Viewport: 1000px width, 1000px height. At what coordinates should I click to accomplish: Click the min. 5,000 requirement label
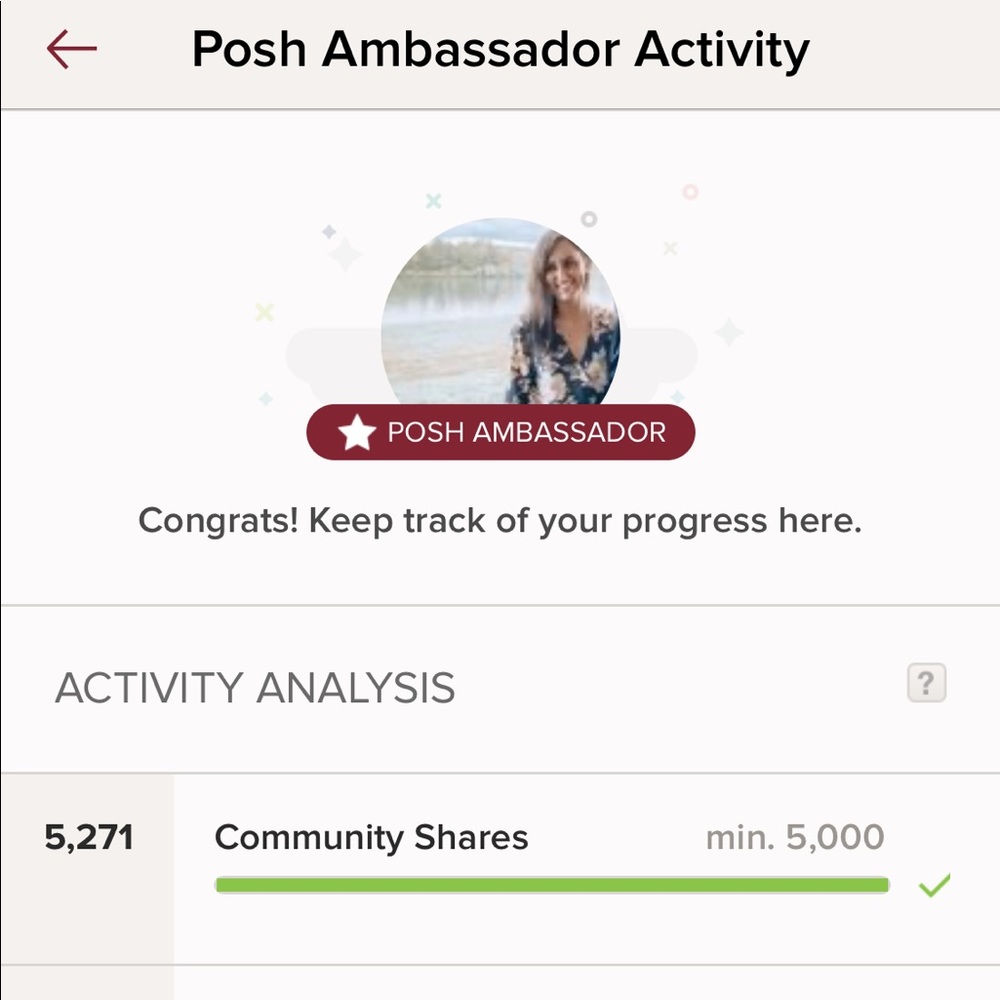tap(795, 837)
